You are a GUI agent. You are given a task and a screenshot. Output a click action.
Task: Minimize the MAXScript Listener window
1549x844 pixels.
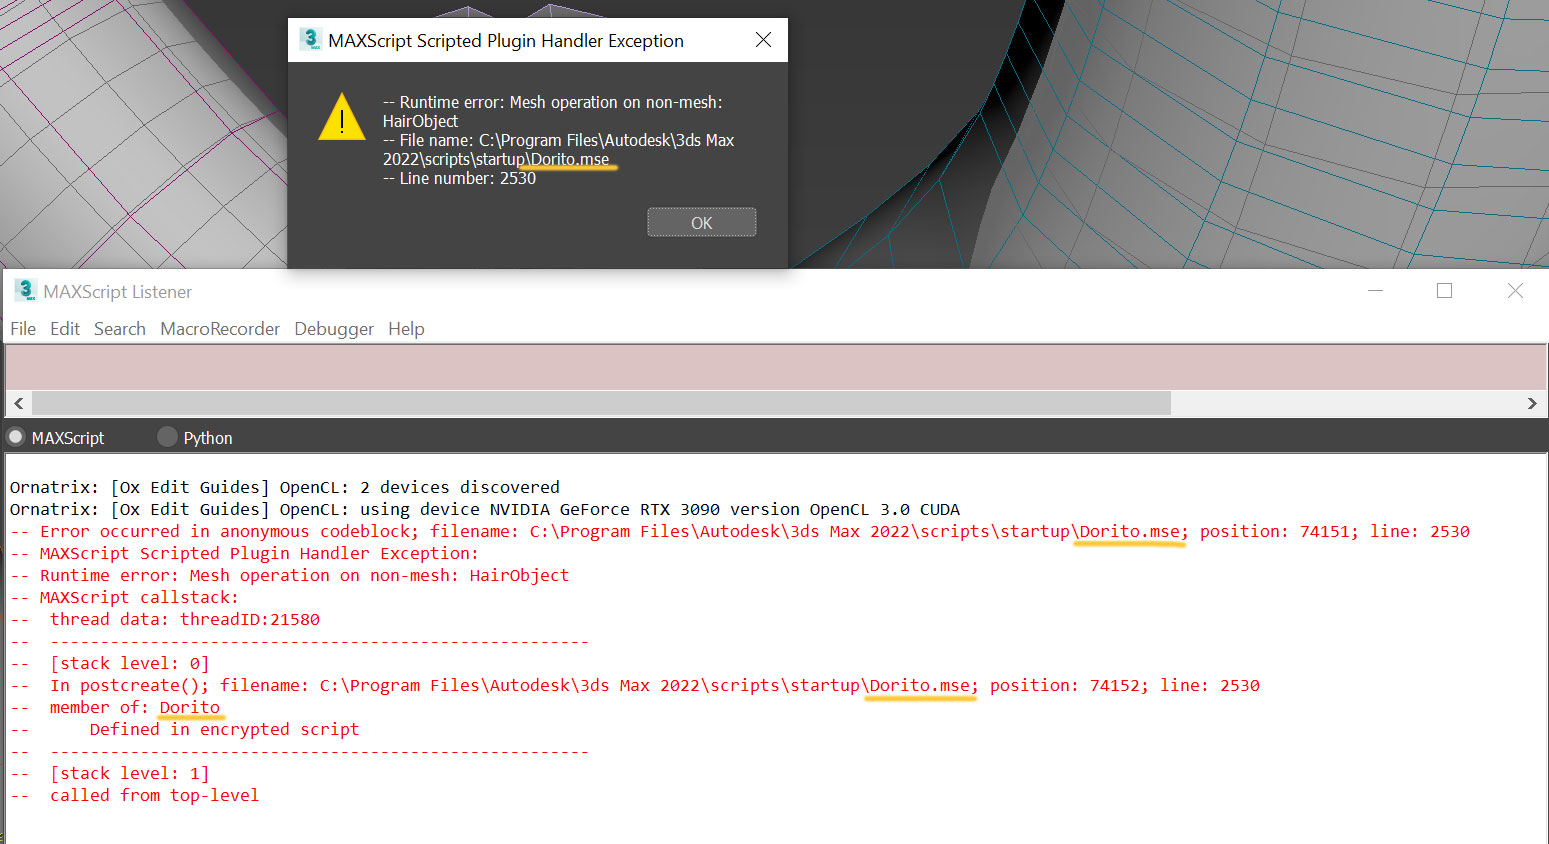(x=1375, y=291)
